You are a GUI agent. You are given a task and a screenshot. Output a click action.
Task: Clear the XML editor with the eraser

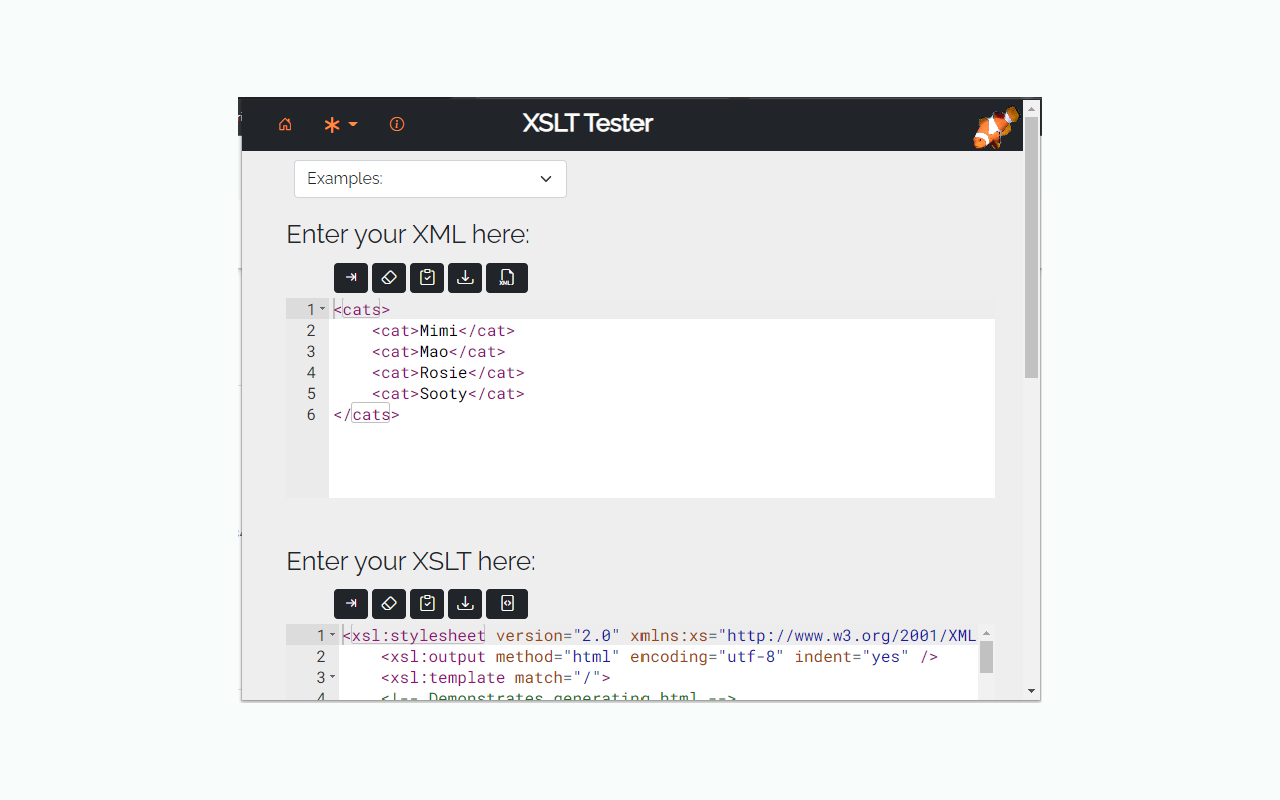(389, 277)
